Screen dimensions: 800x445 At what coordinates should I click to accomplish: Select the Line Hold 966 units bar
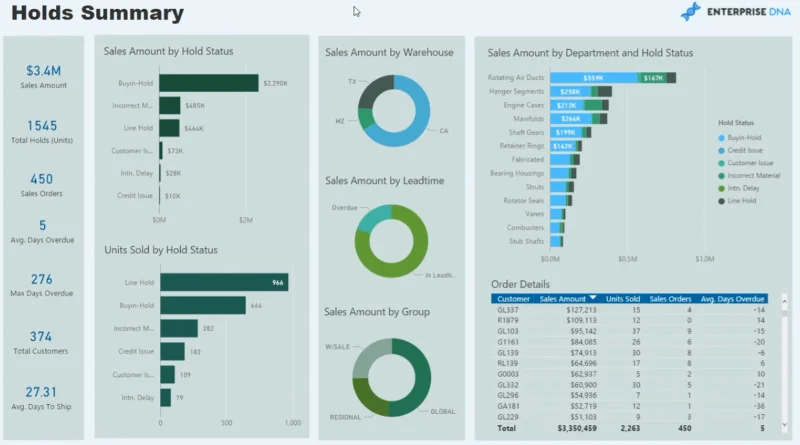point(224,282)
